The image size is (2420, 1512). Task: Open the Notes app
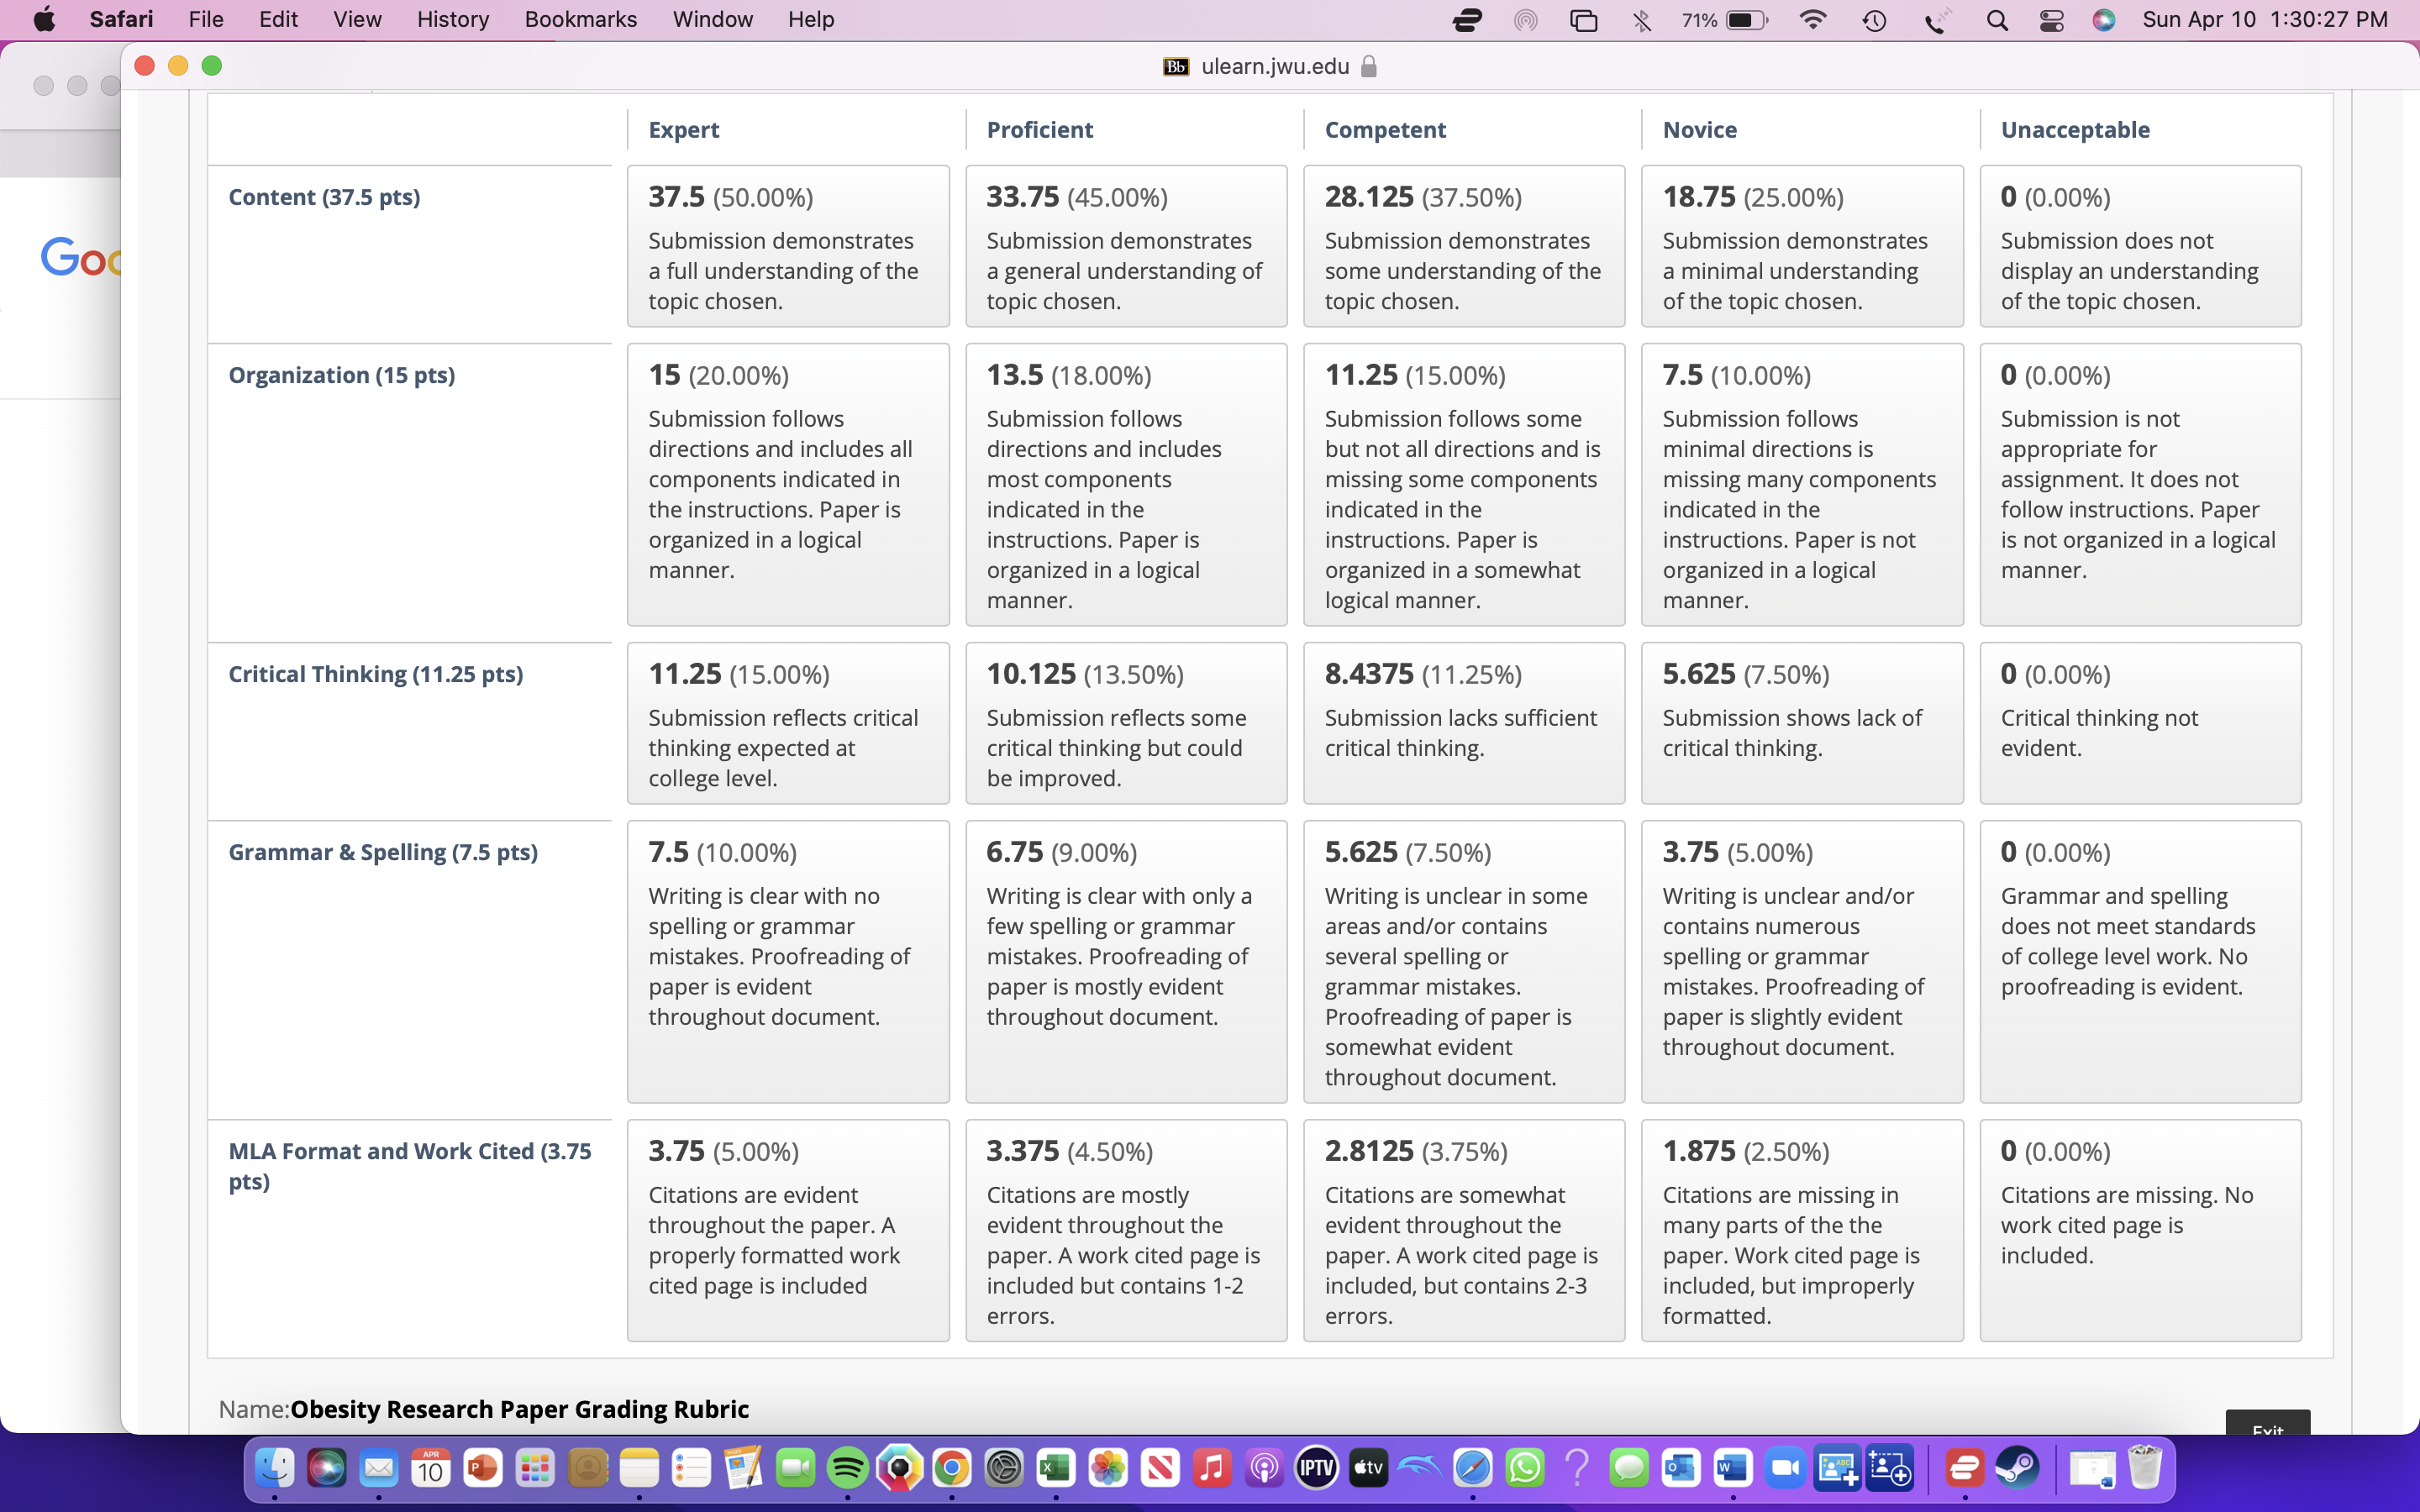pyautogui.click(x=639, y=1468)
